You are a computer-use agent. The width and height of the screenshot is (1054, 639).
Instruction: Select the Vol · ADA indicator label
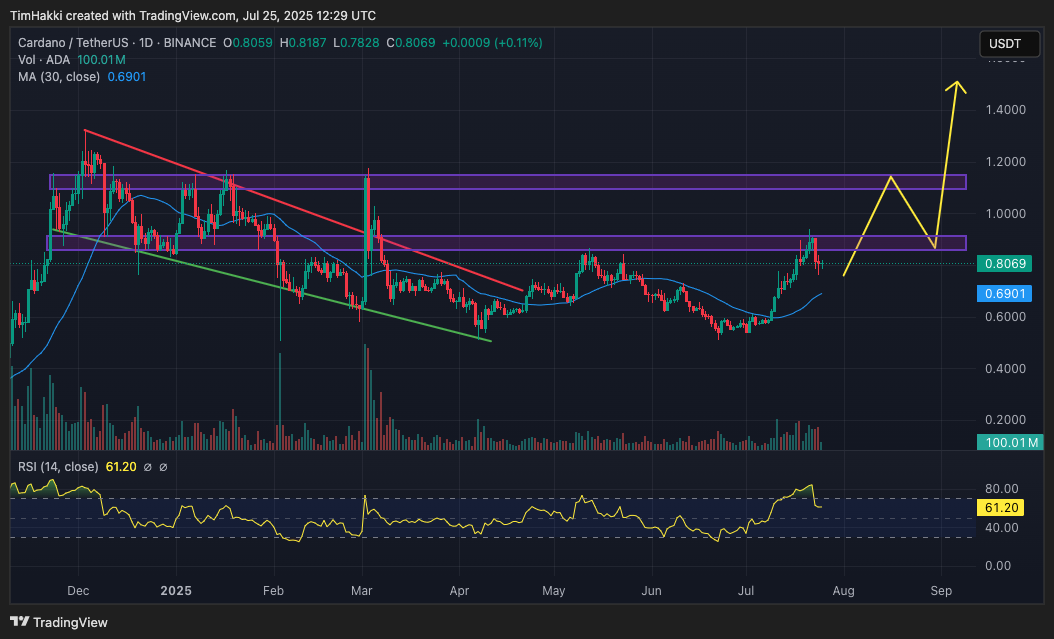(x=45, y=59)
